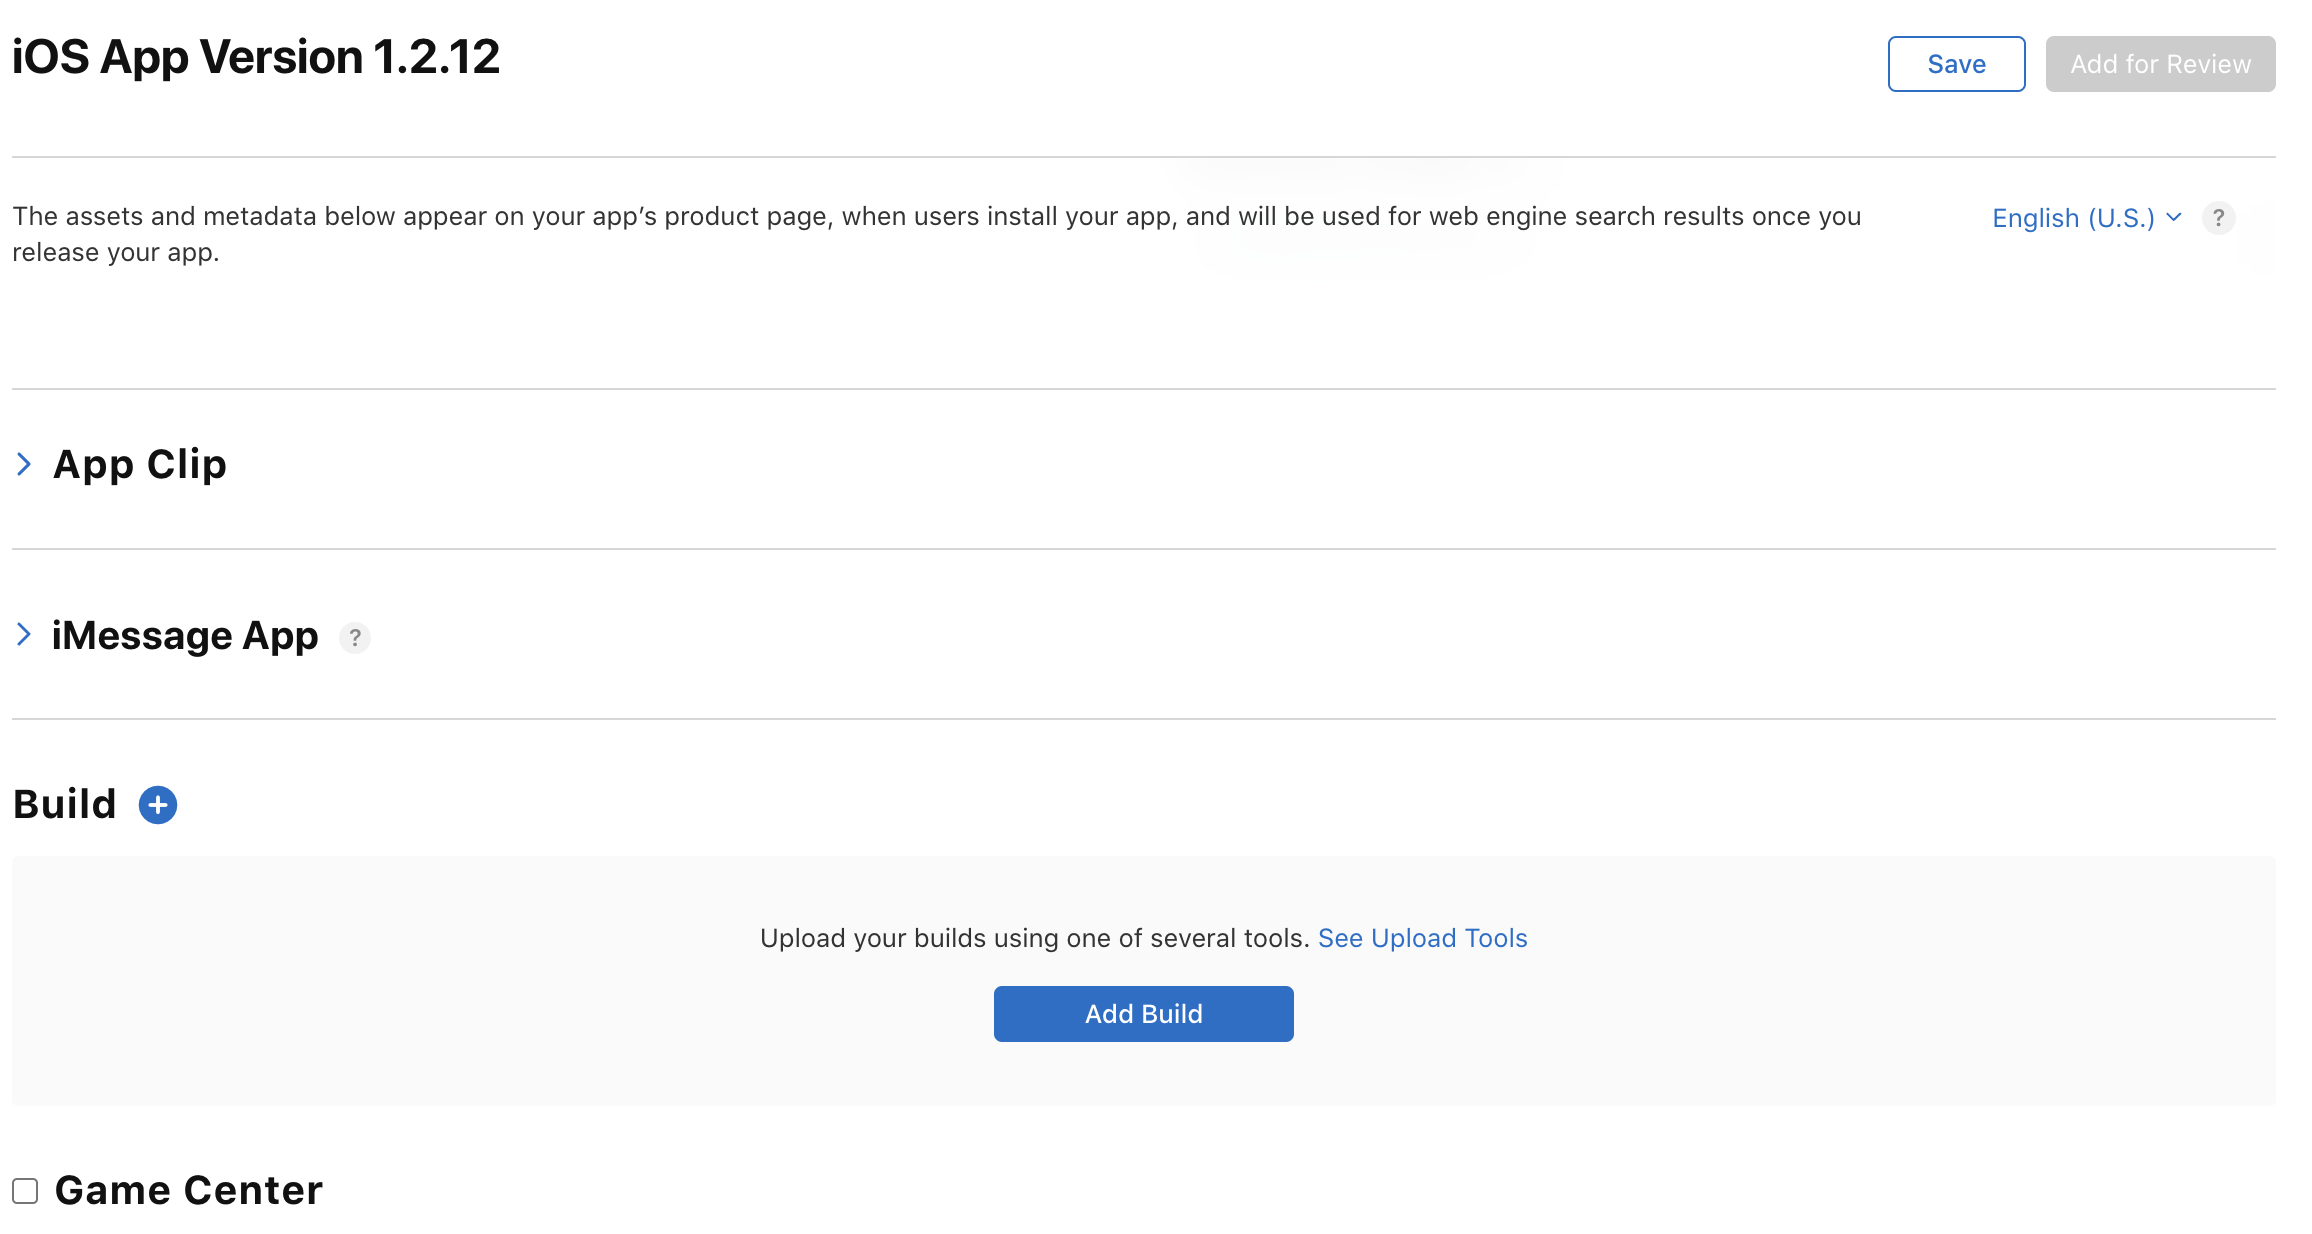
Task: Click the Save button
Action: click(1956, 64)
